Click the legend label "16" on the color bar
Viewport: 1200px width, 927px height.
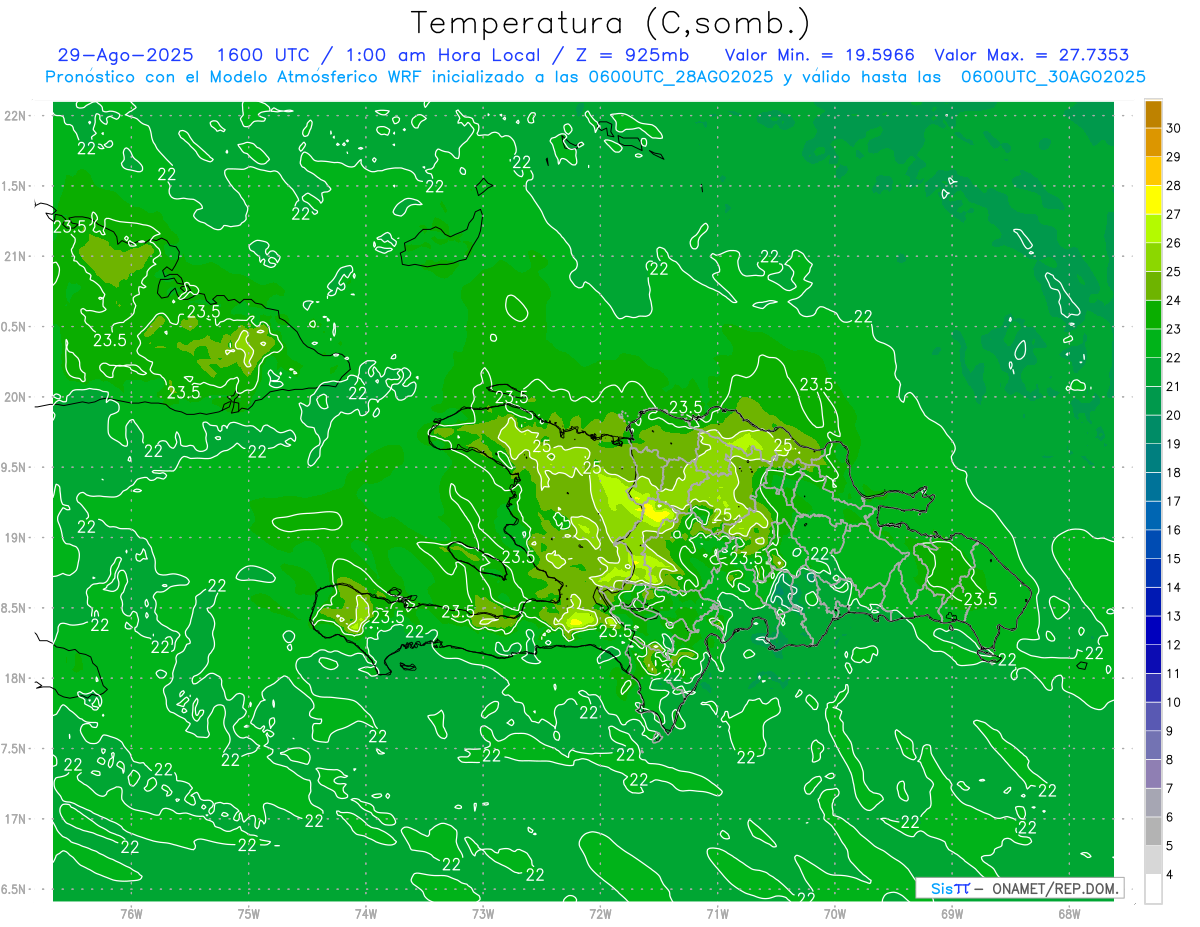click(x=1173, y=530)
